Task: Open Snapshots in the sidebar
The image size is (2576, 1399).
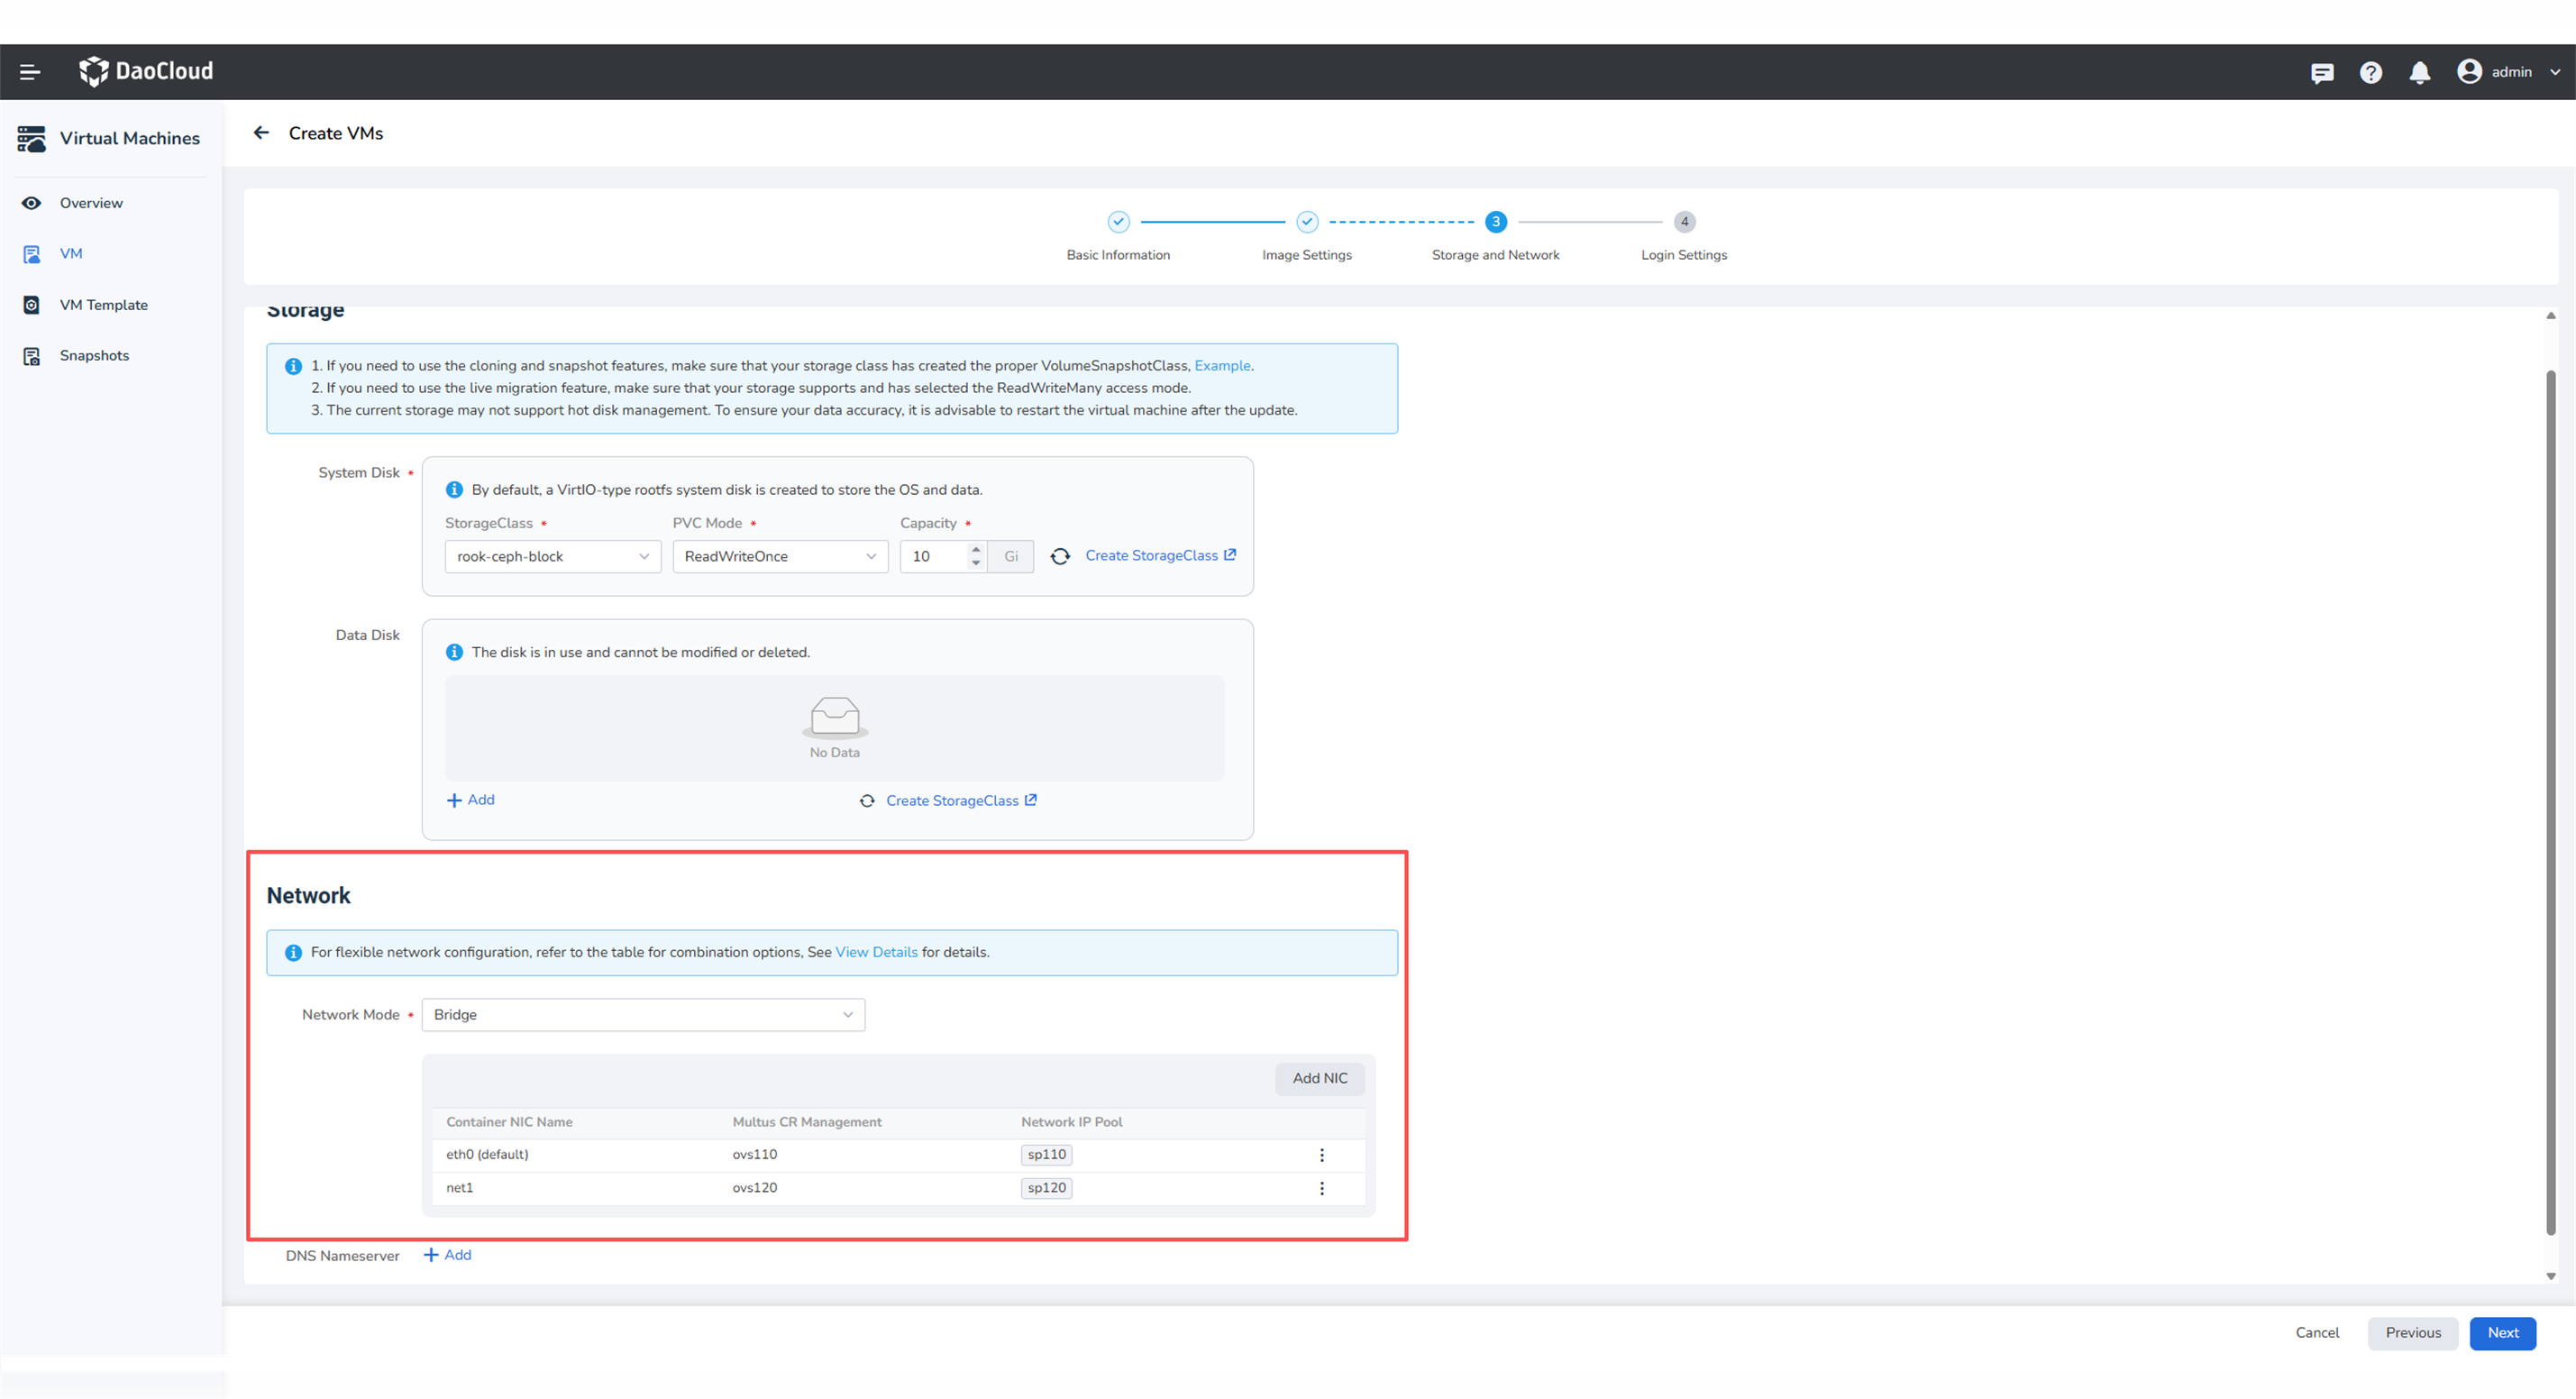Action: pyautogui.click(x=94, y=356)
